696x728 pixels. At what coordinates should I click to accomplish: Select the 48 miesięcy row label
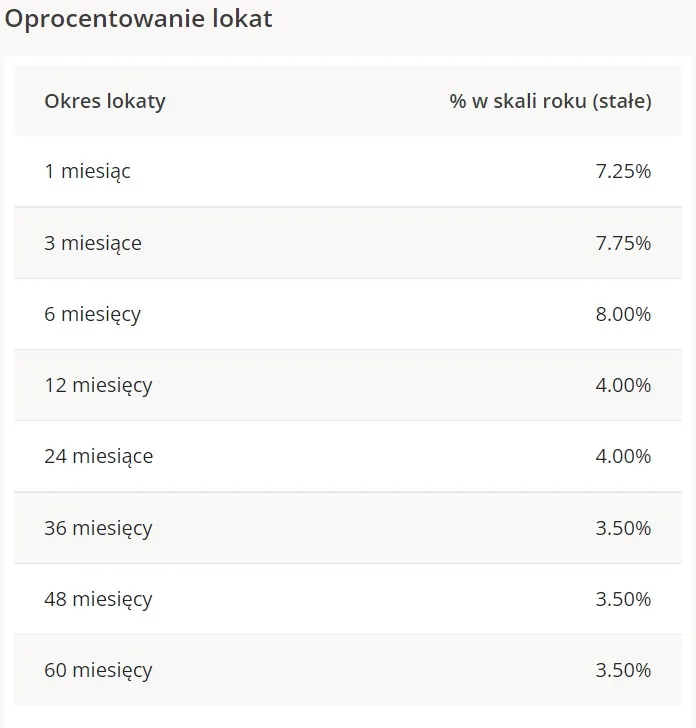[98, 599]
